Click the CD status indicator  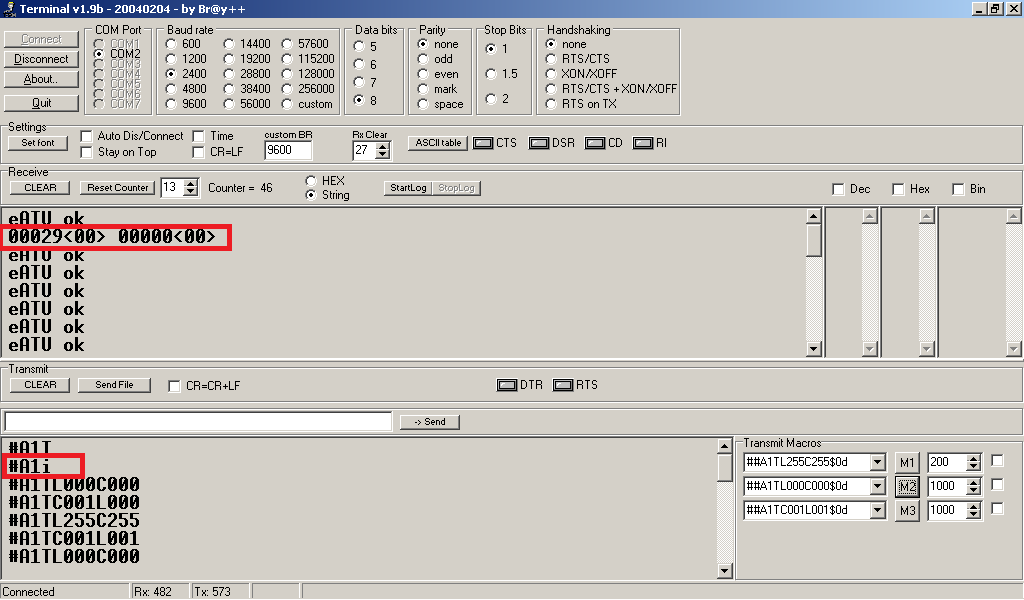tap(595, 143)
